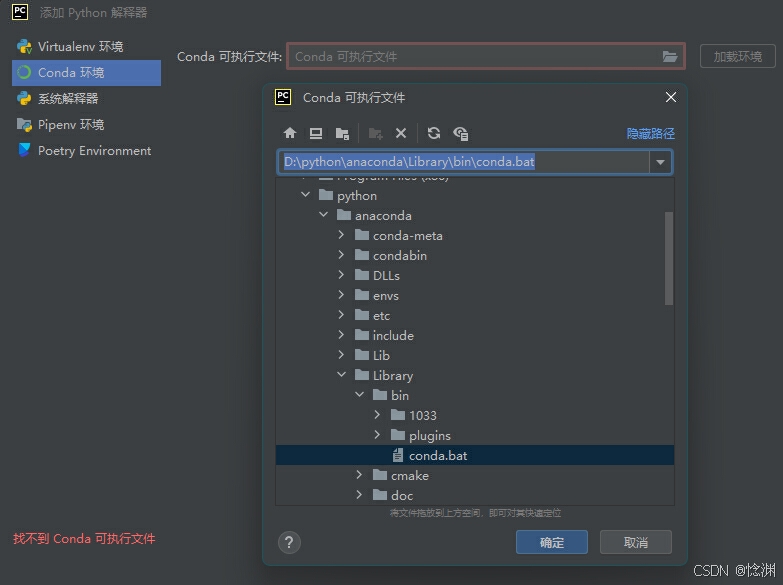Select the plugins folder row

pos(475,435)
